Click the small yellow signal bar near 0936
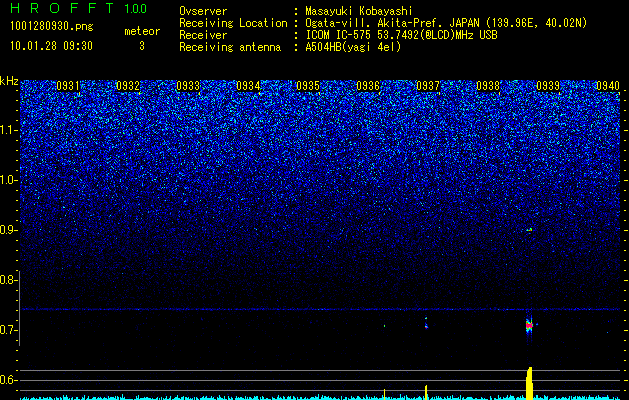 click(x=384, y=394)
